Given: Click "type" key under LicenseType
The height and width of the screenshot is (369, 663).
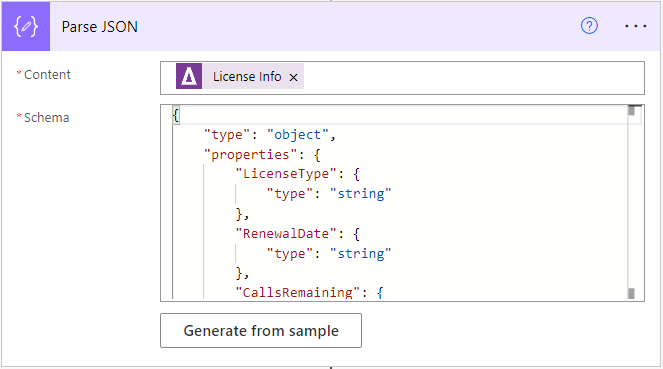Looking at the screenshot, I should [x=290, y=194].
